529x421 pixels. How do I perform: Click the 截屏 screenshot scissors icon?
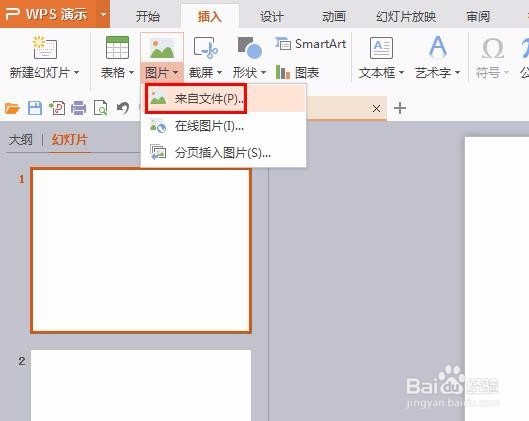pos(205,48)
